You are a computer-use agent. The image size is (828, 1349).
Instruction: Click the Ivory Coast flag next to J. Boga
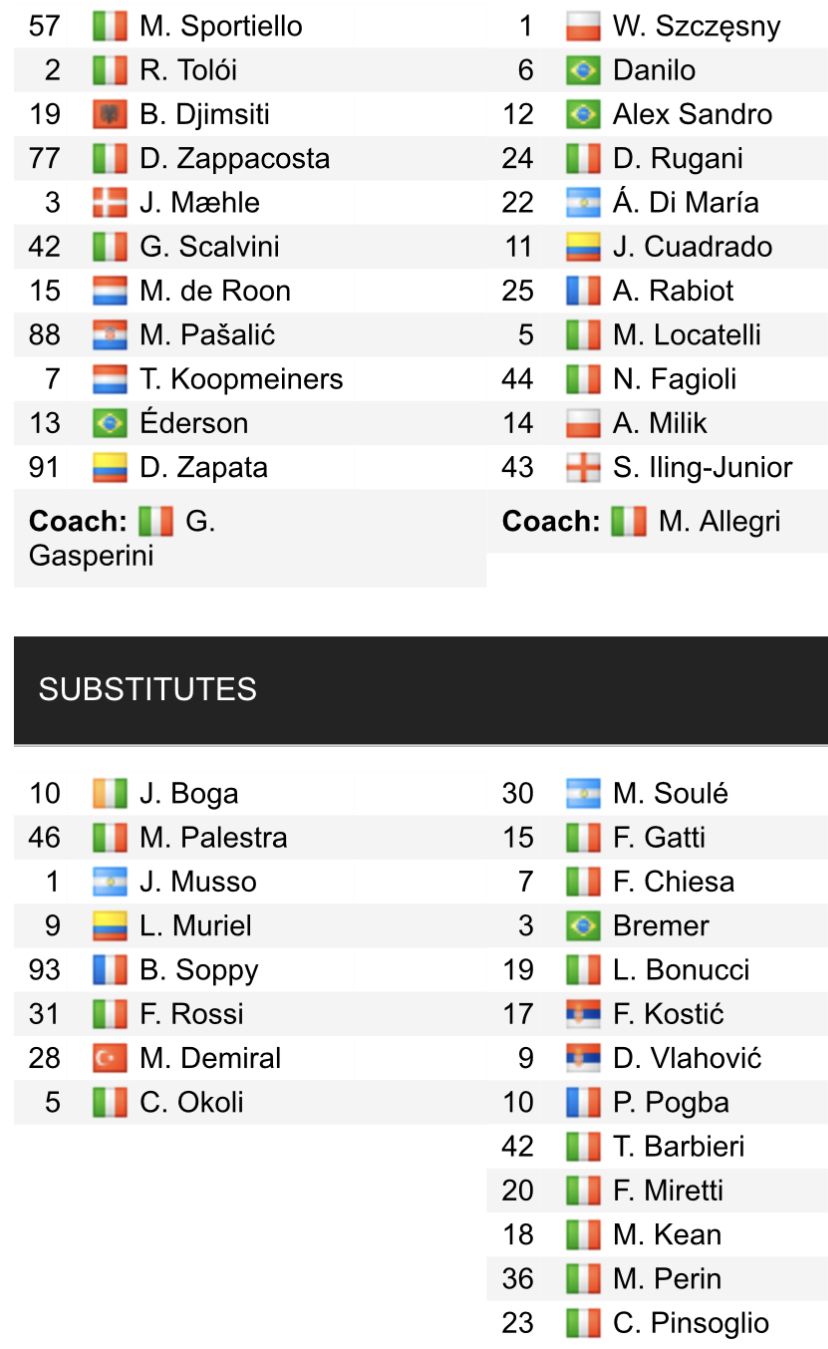coord(109,794)
